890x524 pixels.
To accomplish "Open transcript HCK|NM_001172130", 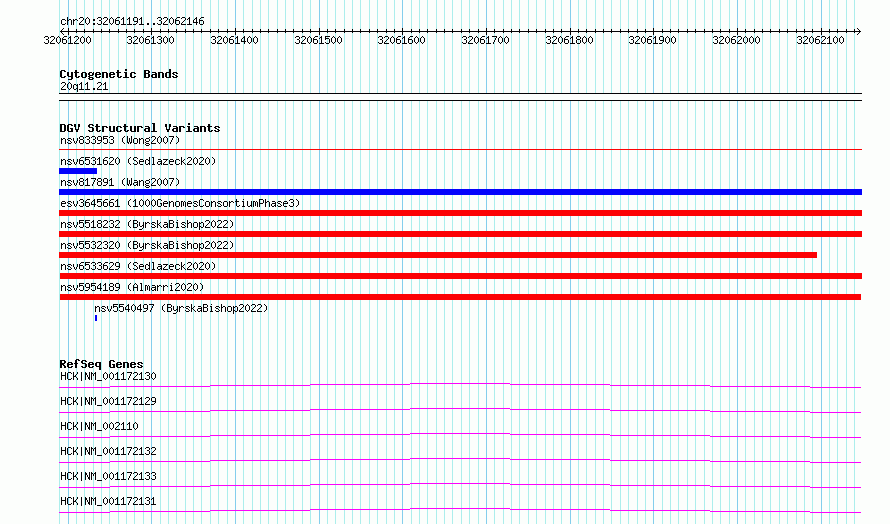I will [108, 376].
